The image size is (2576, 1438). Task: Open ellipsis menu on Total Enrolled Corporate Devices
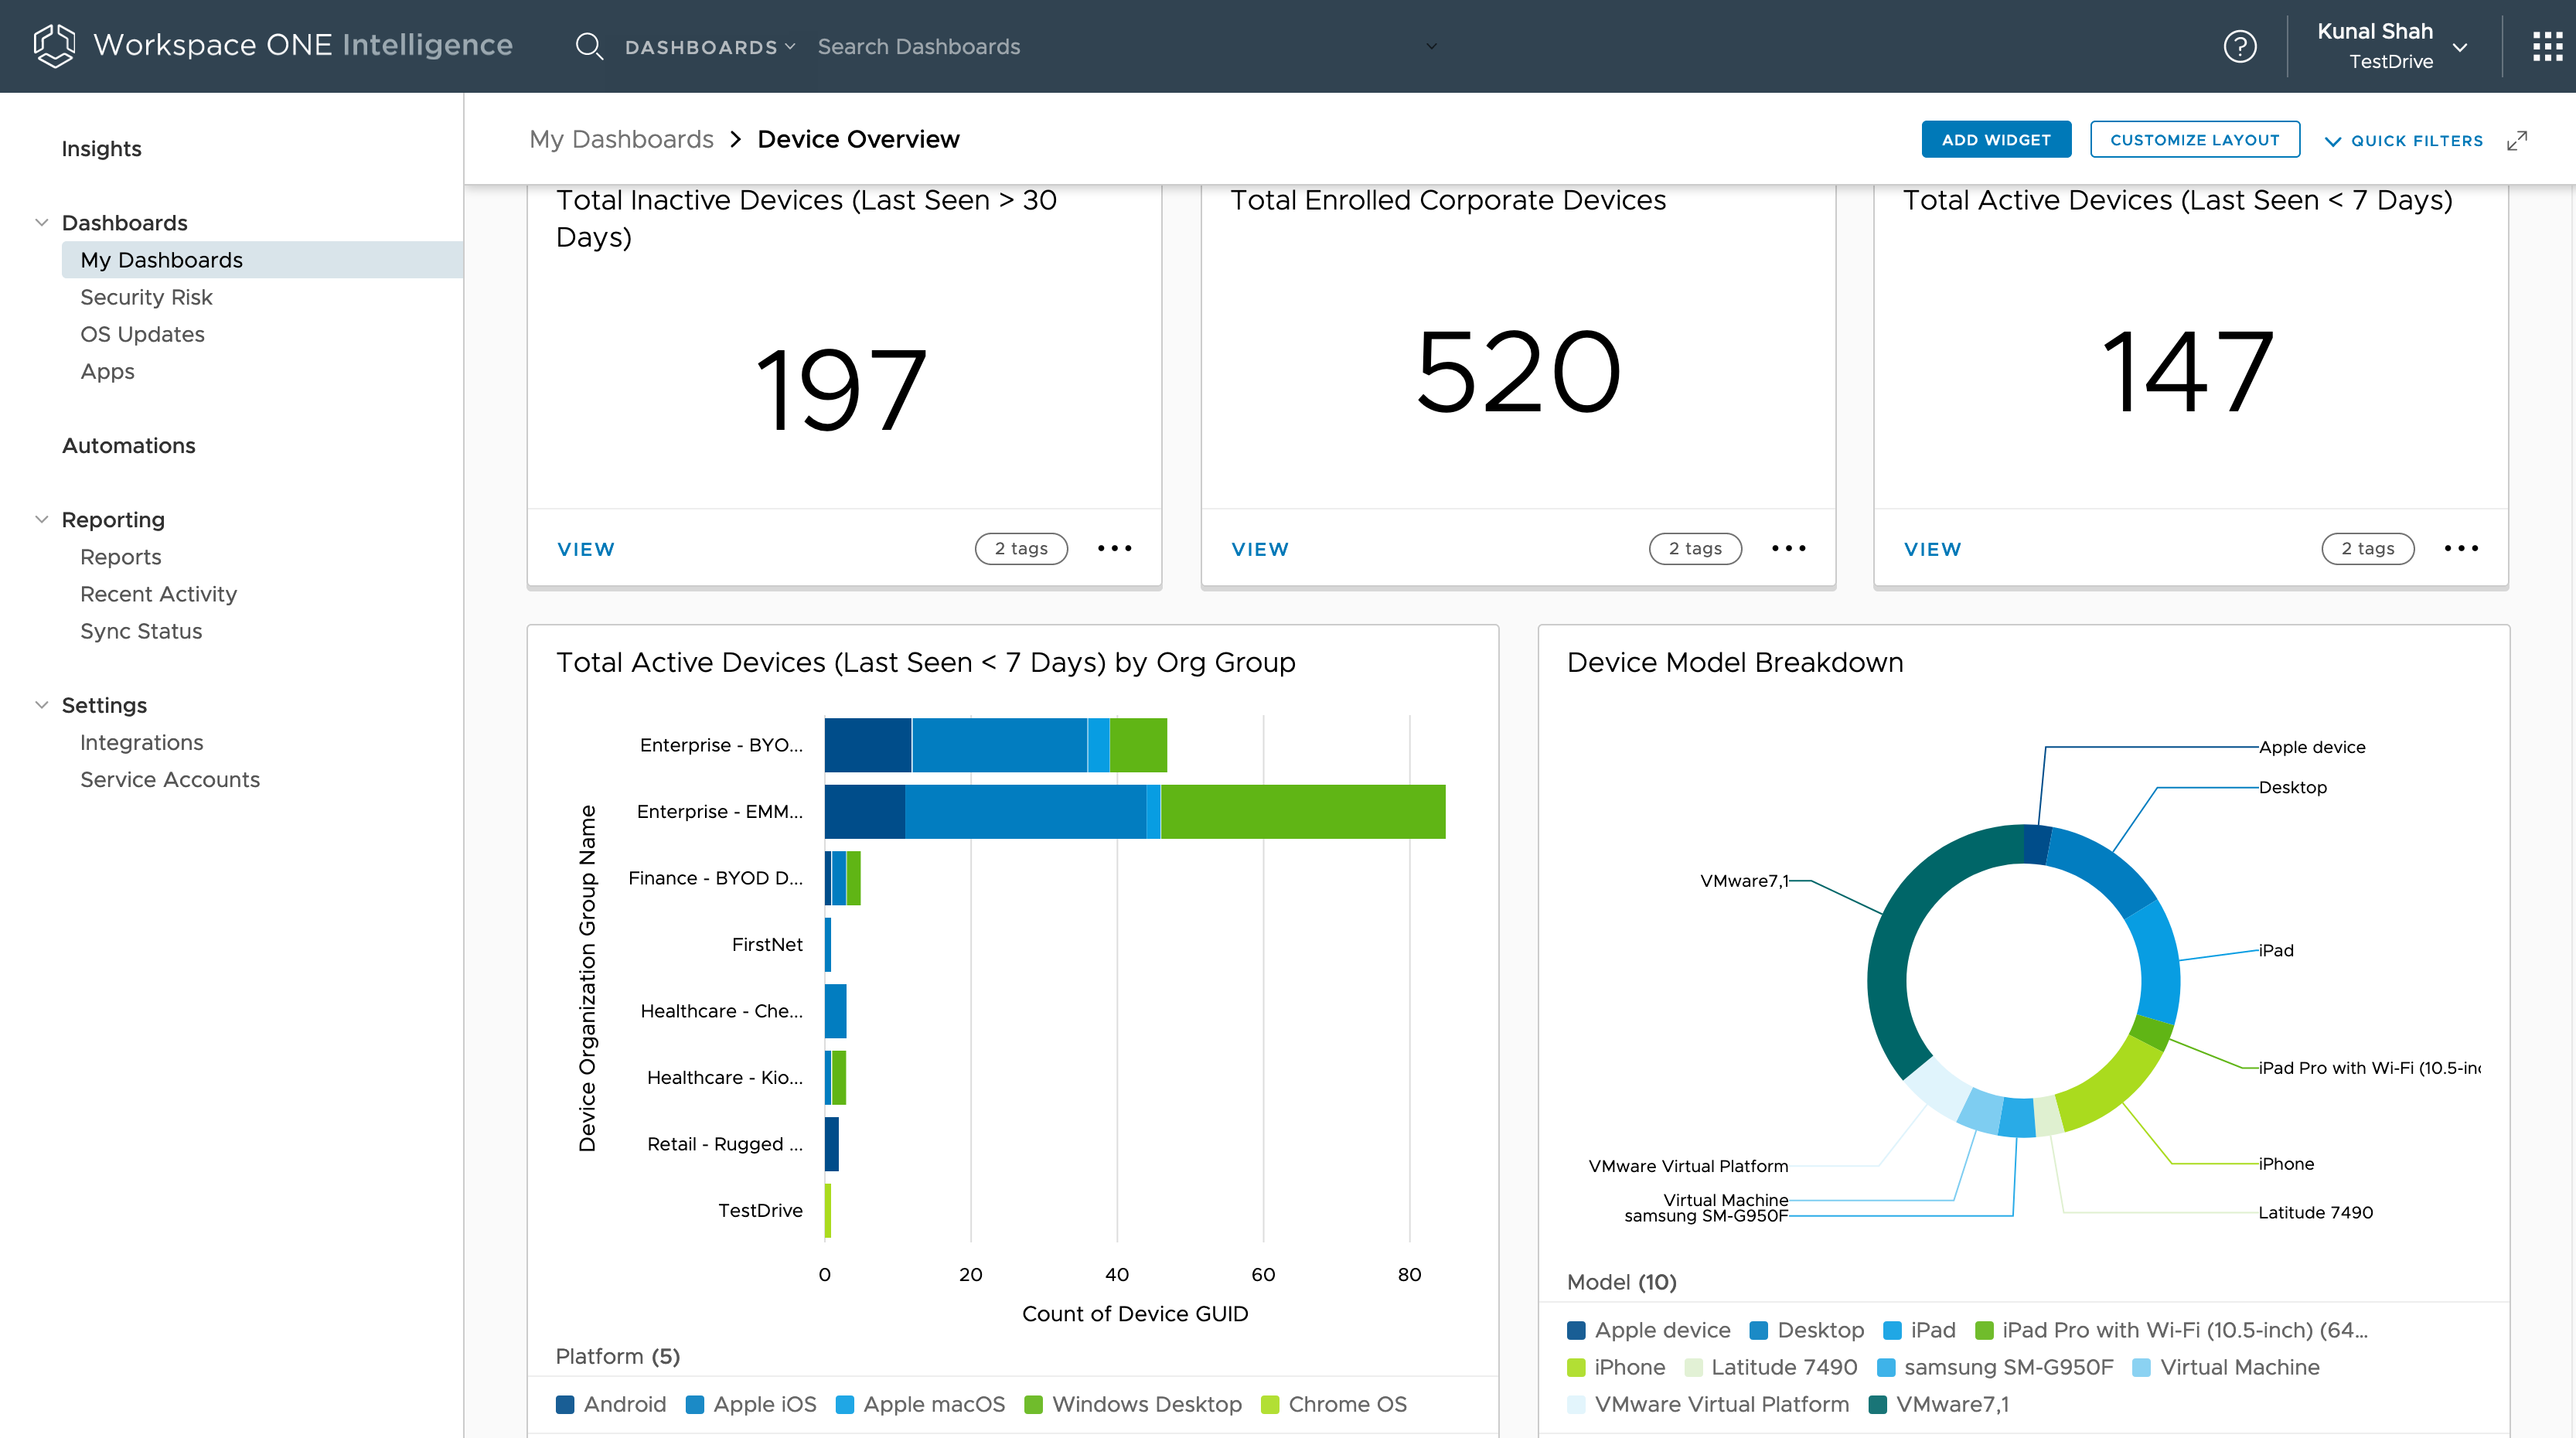1788,548
